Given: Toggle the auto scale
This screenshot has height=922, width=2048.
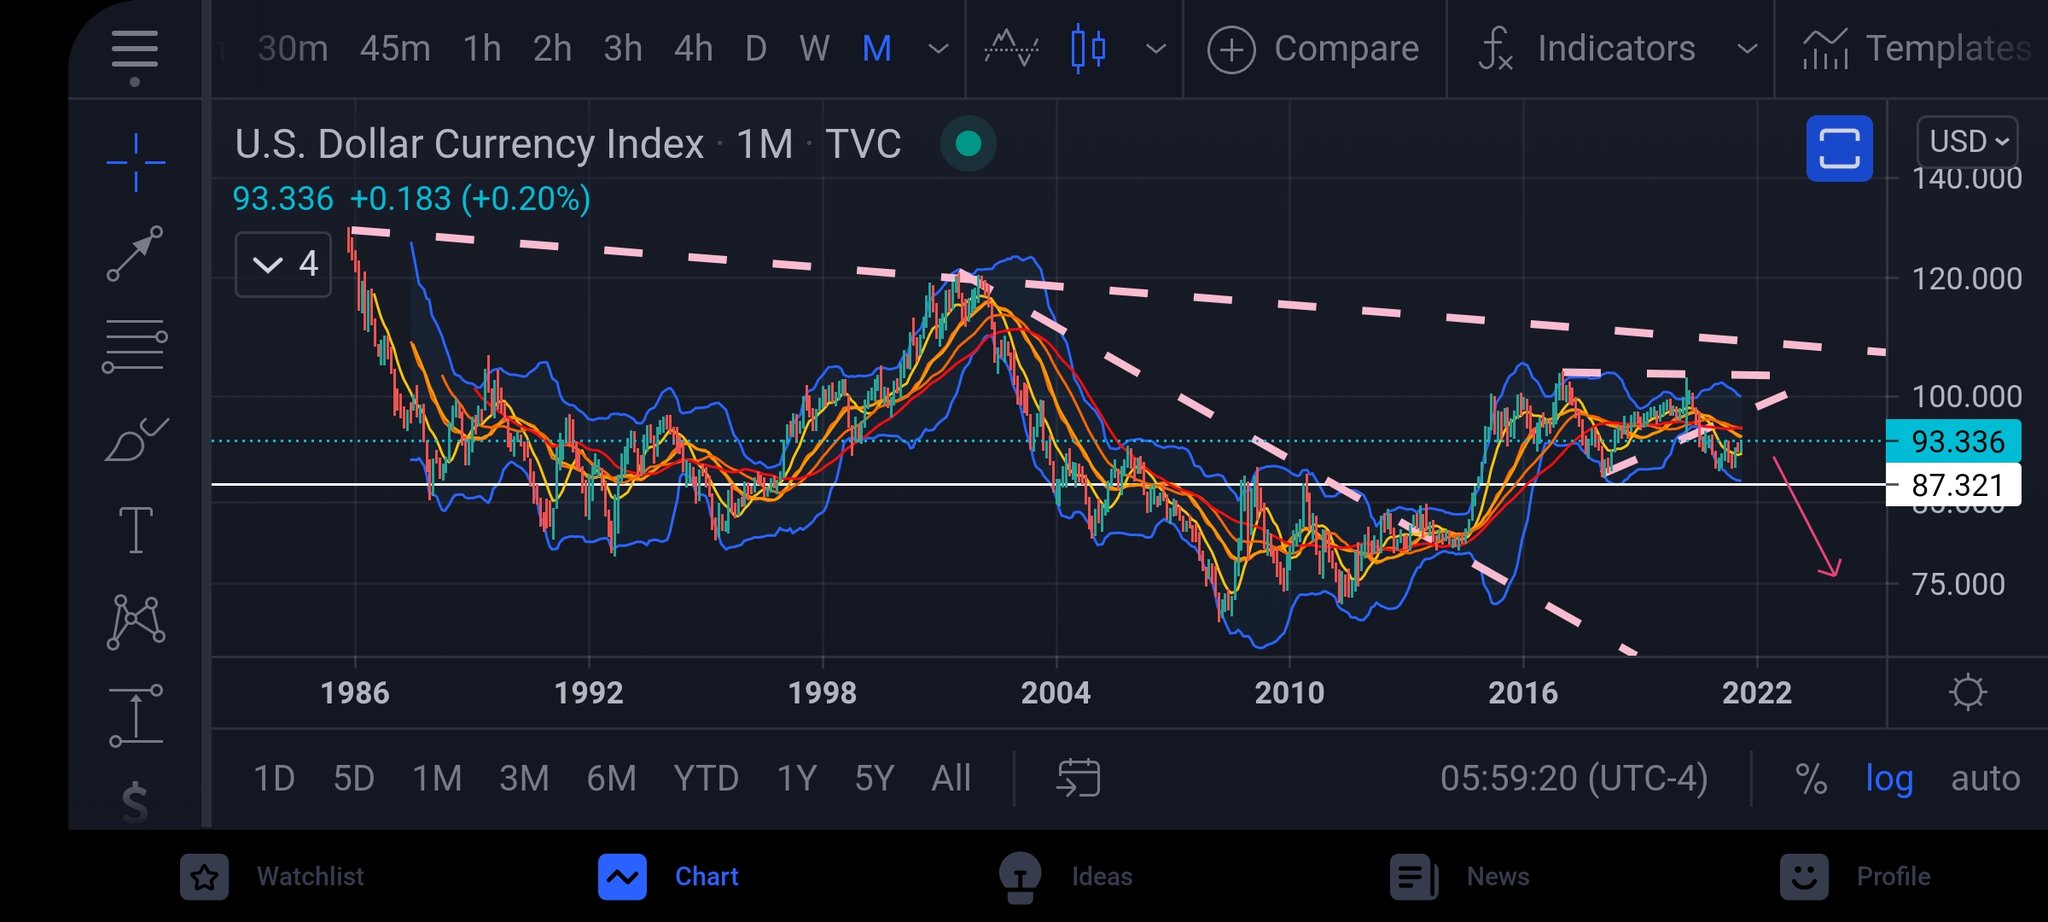Looking at the screenshot, I should coord(1985,778).
